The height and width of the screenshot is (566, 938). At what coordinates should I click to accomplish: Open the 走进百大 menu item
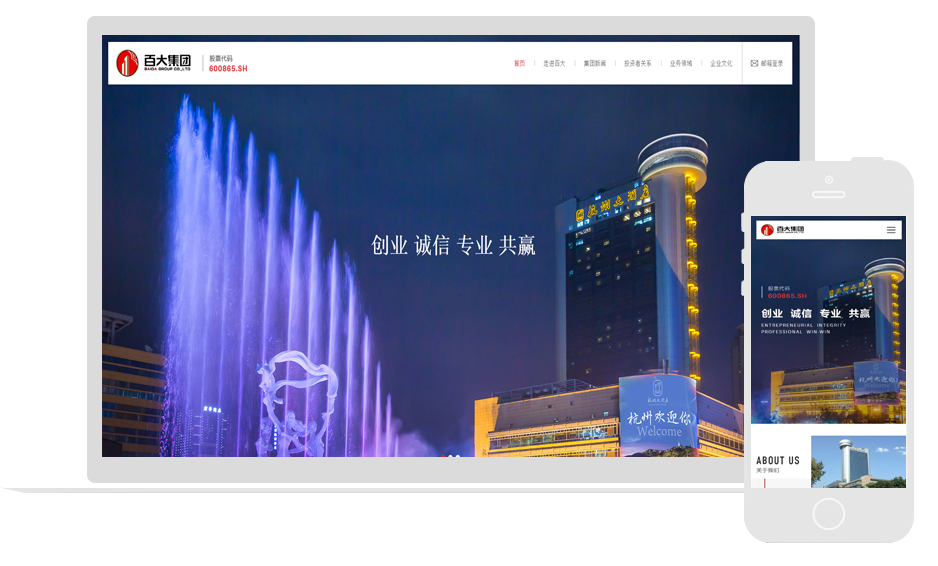click(554, 63)
